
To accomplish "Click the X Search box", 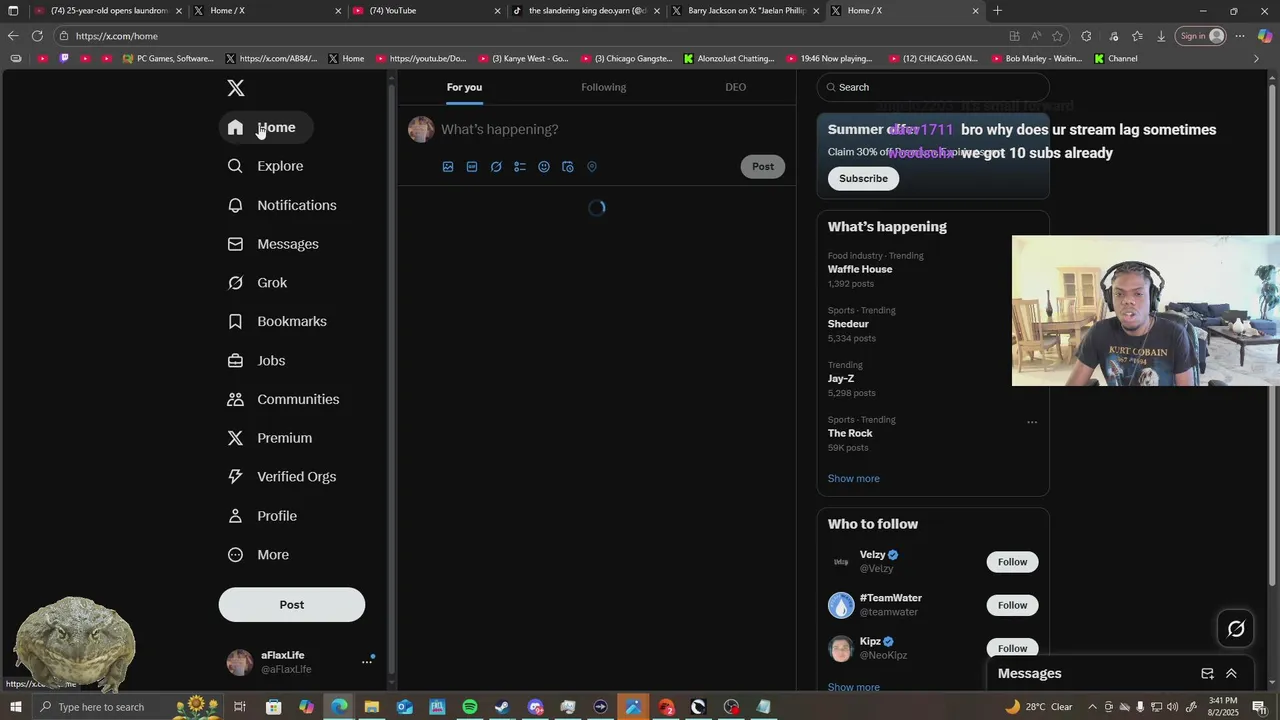I will tap(933, 87).
